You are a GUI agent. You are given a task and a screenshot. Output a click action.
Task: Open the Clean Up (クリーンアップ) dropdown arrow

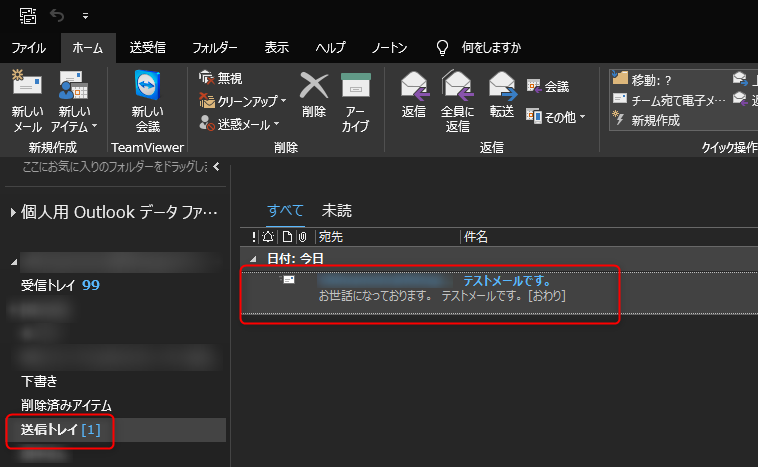point(284,101)
